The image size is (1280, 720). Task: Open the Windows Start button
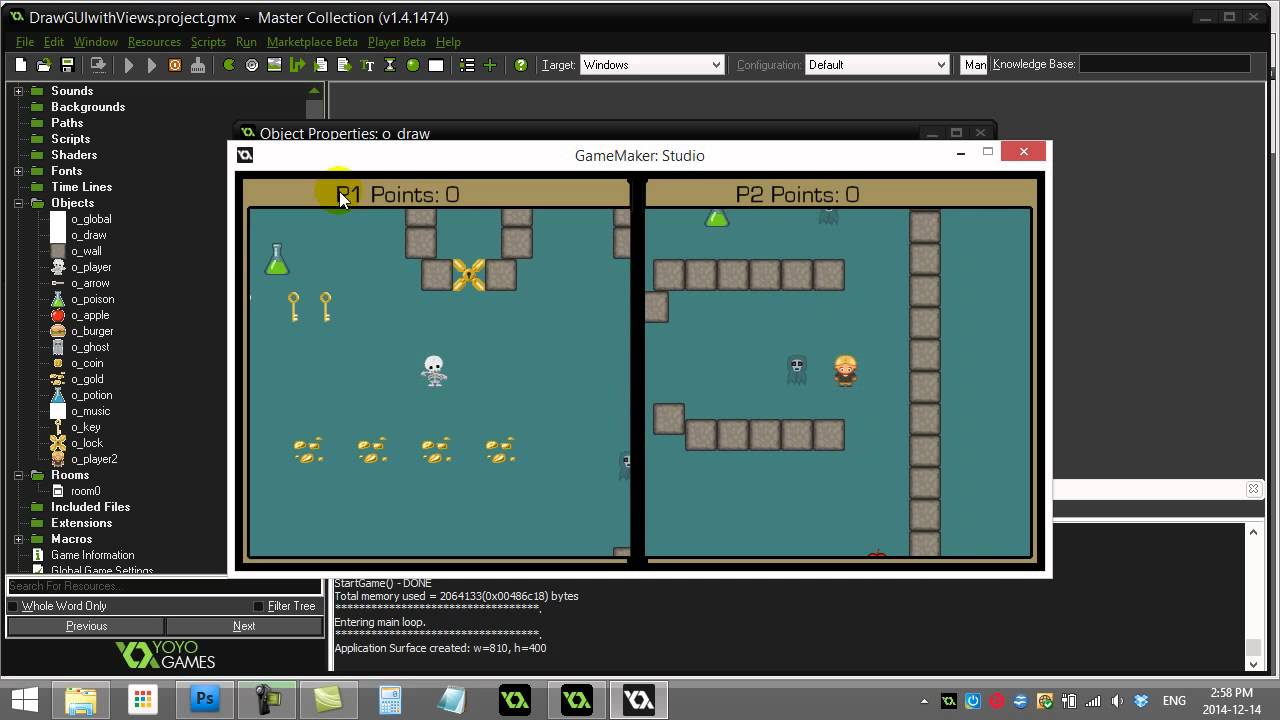[25, 699]
